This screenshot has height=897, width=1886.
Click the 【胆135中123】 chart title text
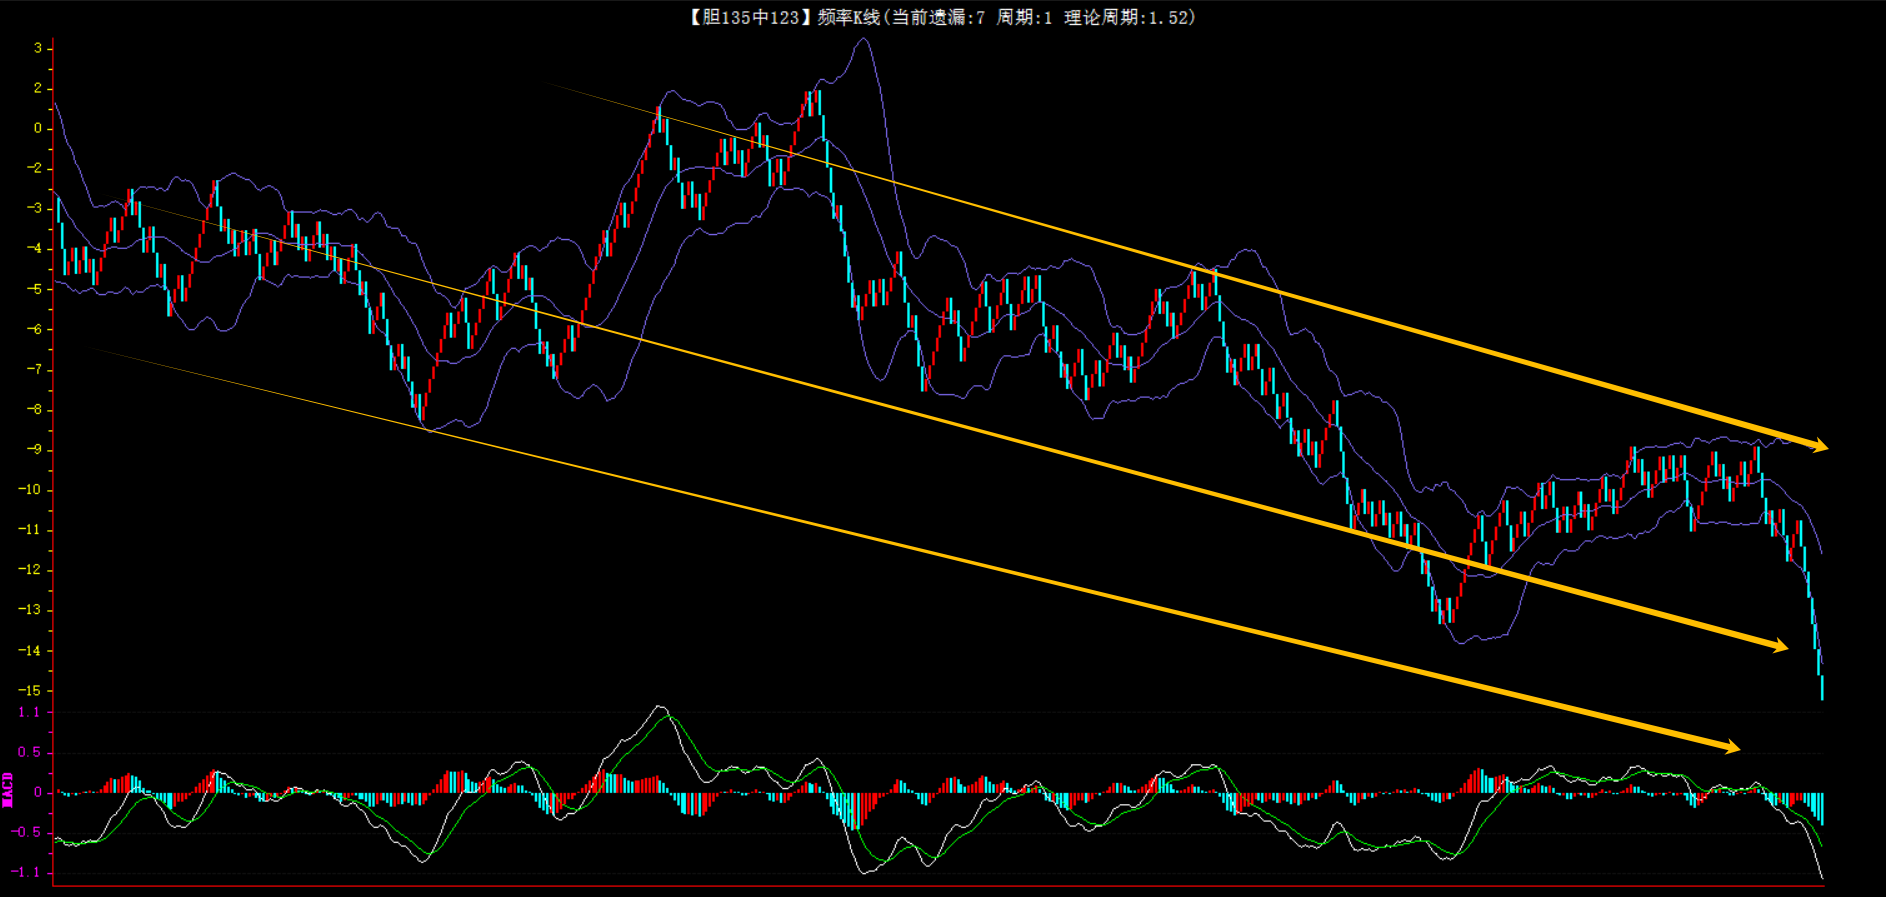click(751, 17)
